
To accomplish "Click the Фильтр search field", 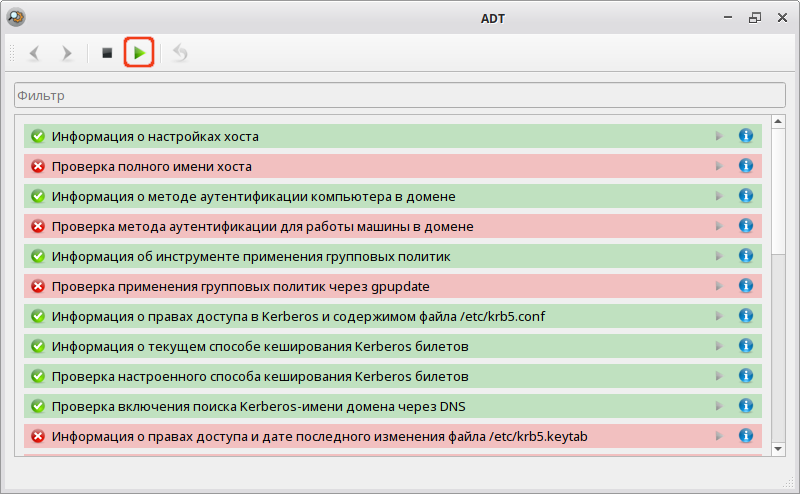I will (x=400, y=96).
